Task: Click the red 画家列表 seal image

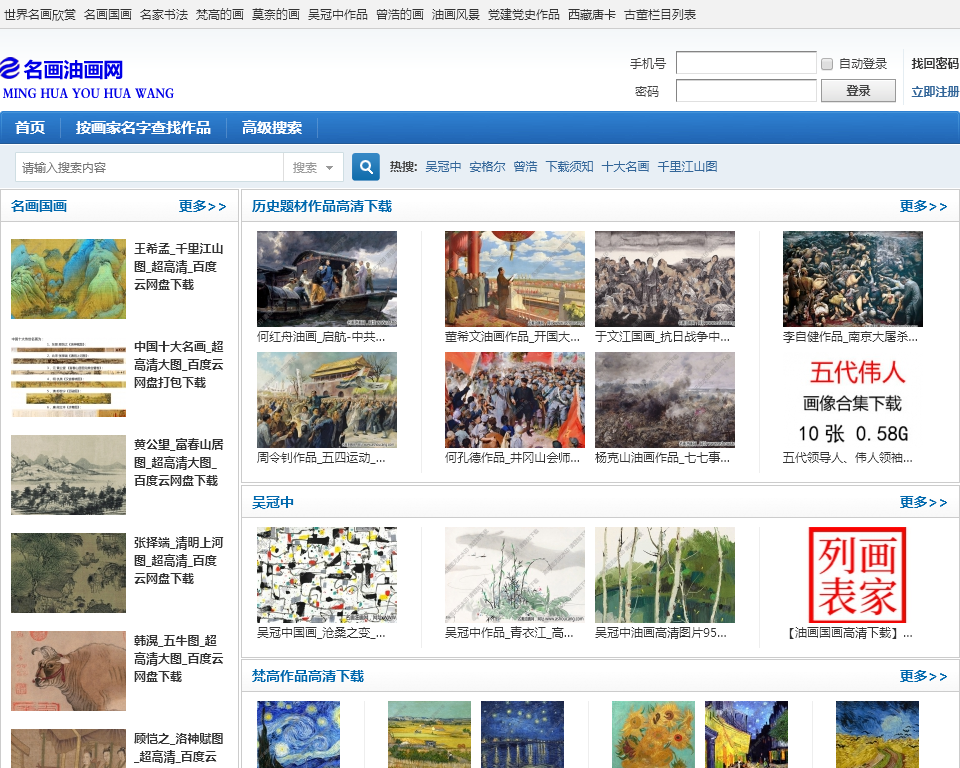Action: (857, 575)
